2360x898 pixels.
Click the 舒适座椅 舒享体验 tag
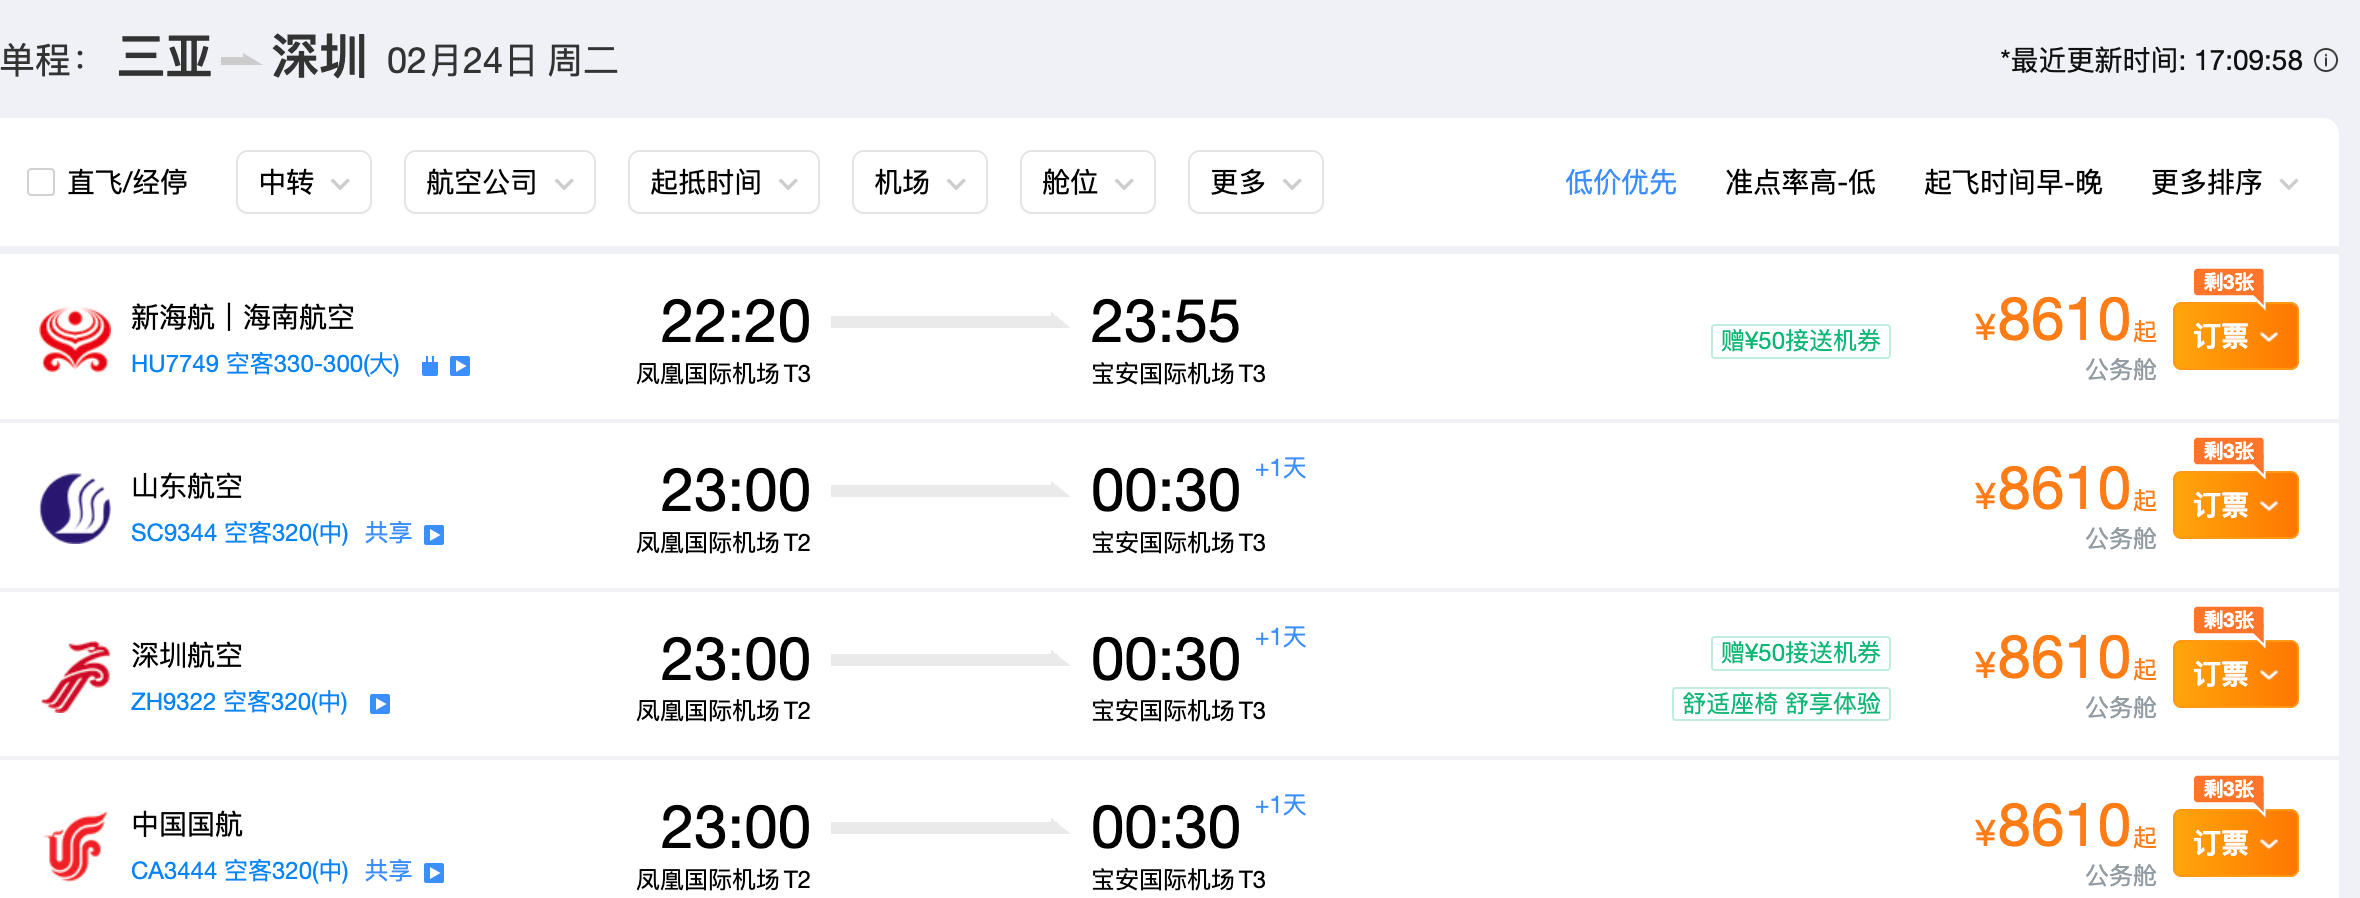[x=1781, y=704]
